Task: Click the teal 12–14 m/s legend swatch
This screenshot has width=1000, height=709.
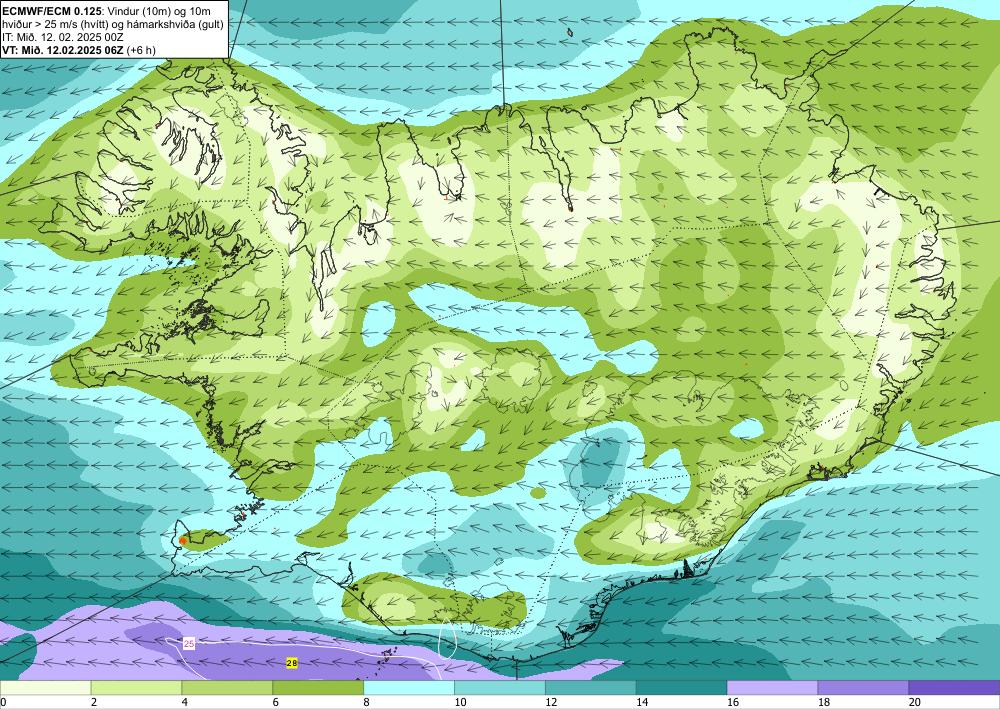Action: click(x=591, y=687)
